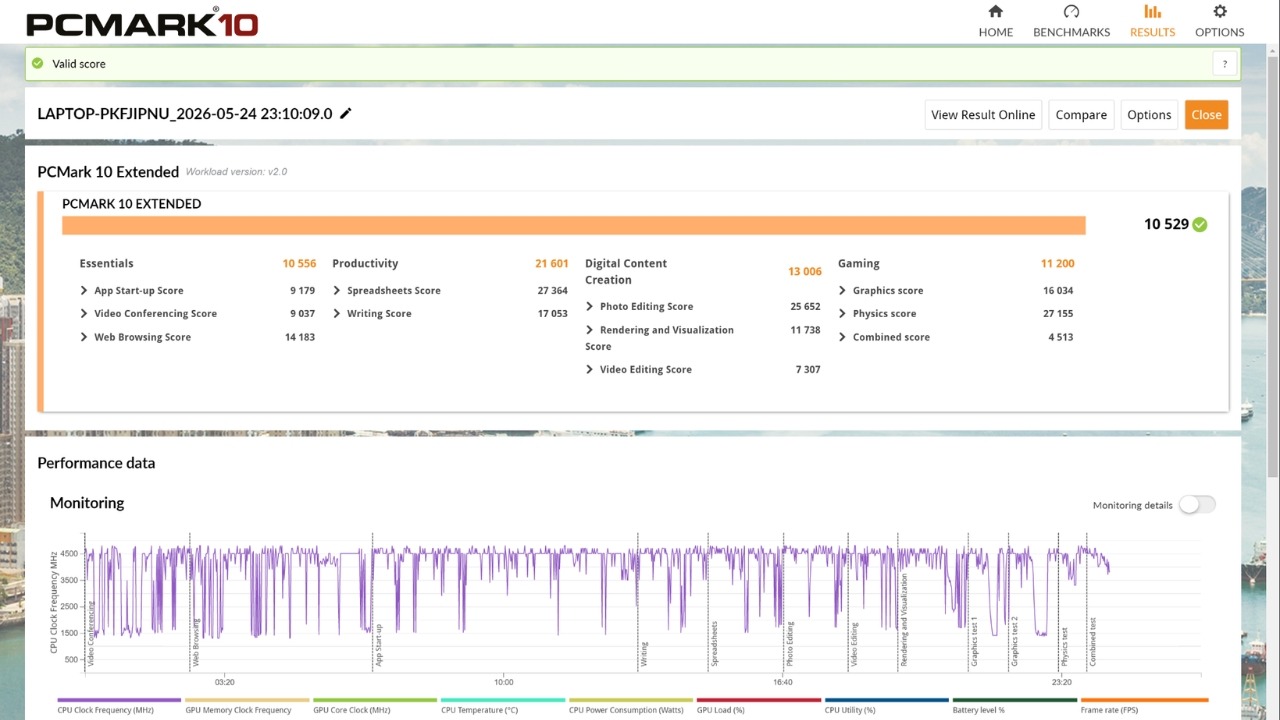Click the Graphics test 1 chart marker

pyautogui.click(x=975, y=642)
